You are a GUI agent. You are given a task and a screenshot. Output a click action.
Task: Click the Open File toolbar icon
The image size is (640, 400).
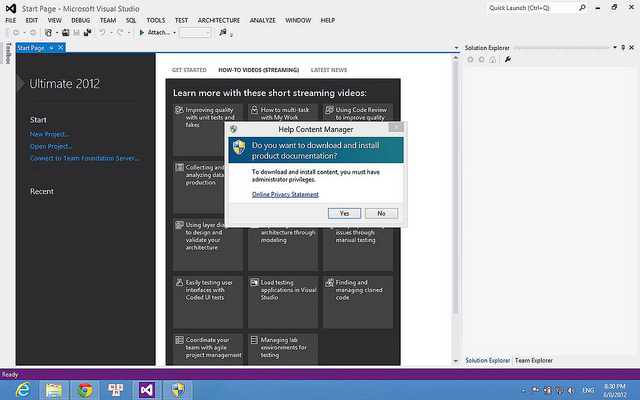click(65, 33)
